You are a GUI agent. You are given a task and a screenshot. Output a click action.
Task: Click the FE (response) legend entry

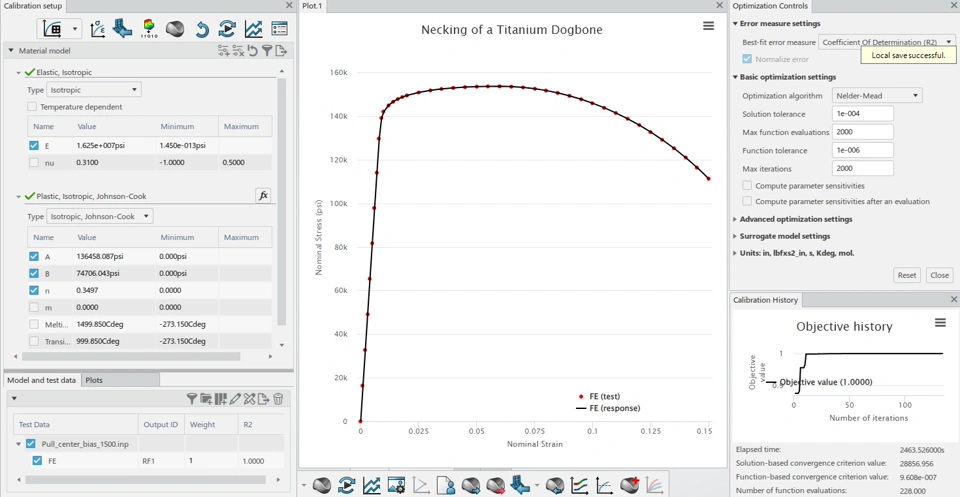607,408
